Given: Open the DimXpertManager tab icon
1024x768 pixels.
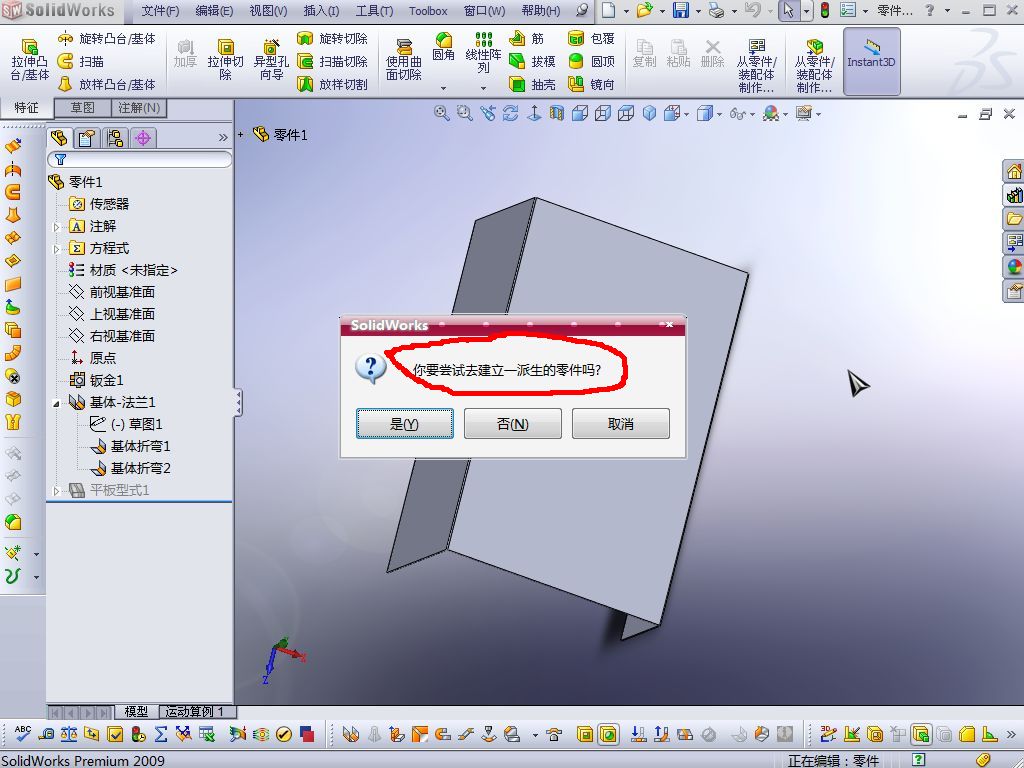Looking at the screenshot, I should point(143,138).
